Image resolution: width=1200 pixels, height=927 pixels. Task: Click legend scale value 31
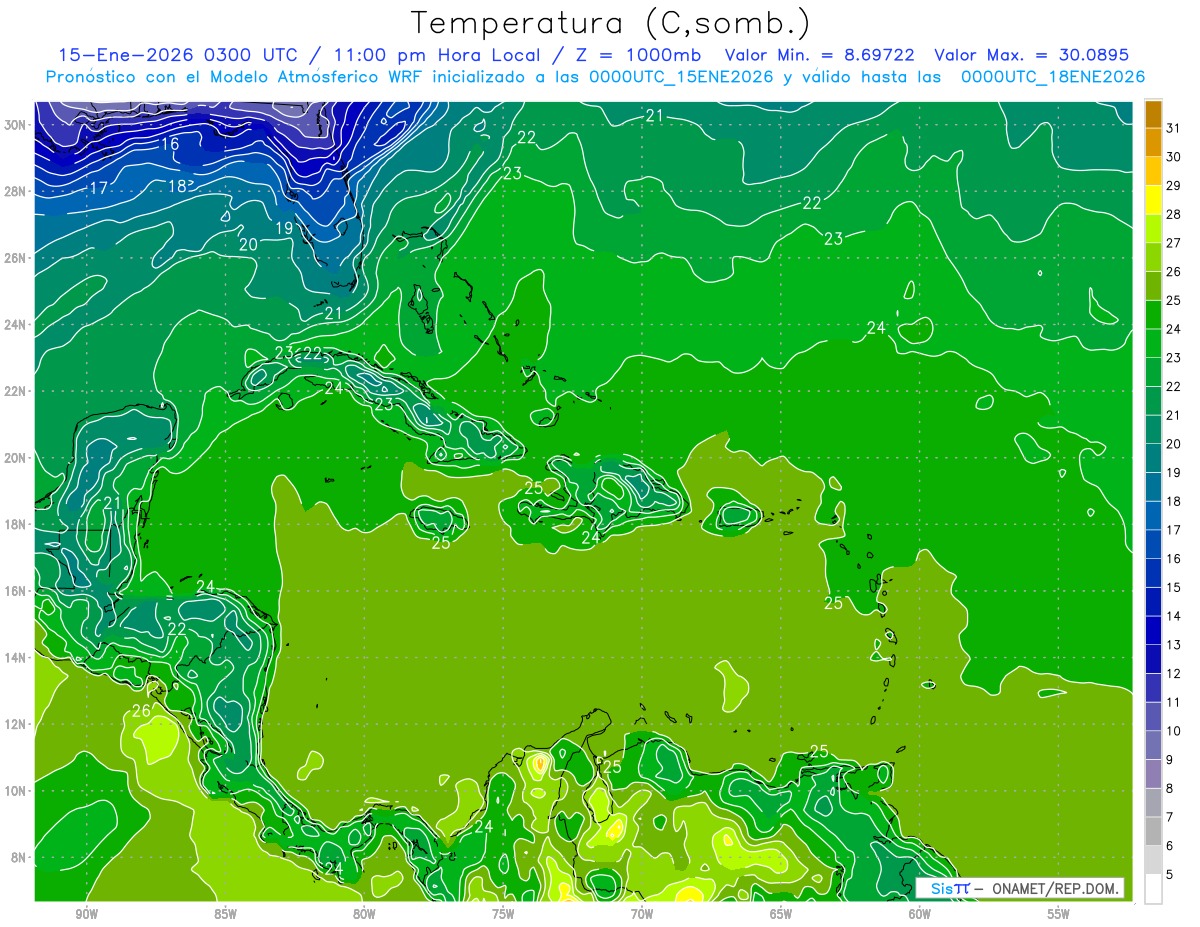click(x=1173, y=128)
